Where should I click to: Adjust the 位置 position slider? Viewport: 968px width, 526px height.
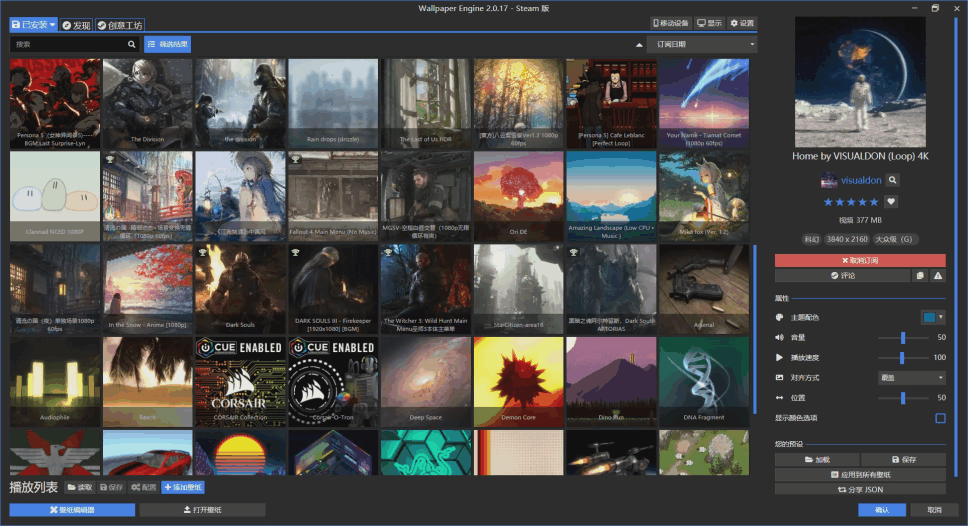[903, 398]
